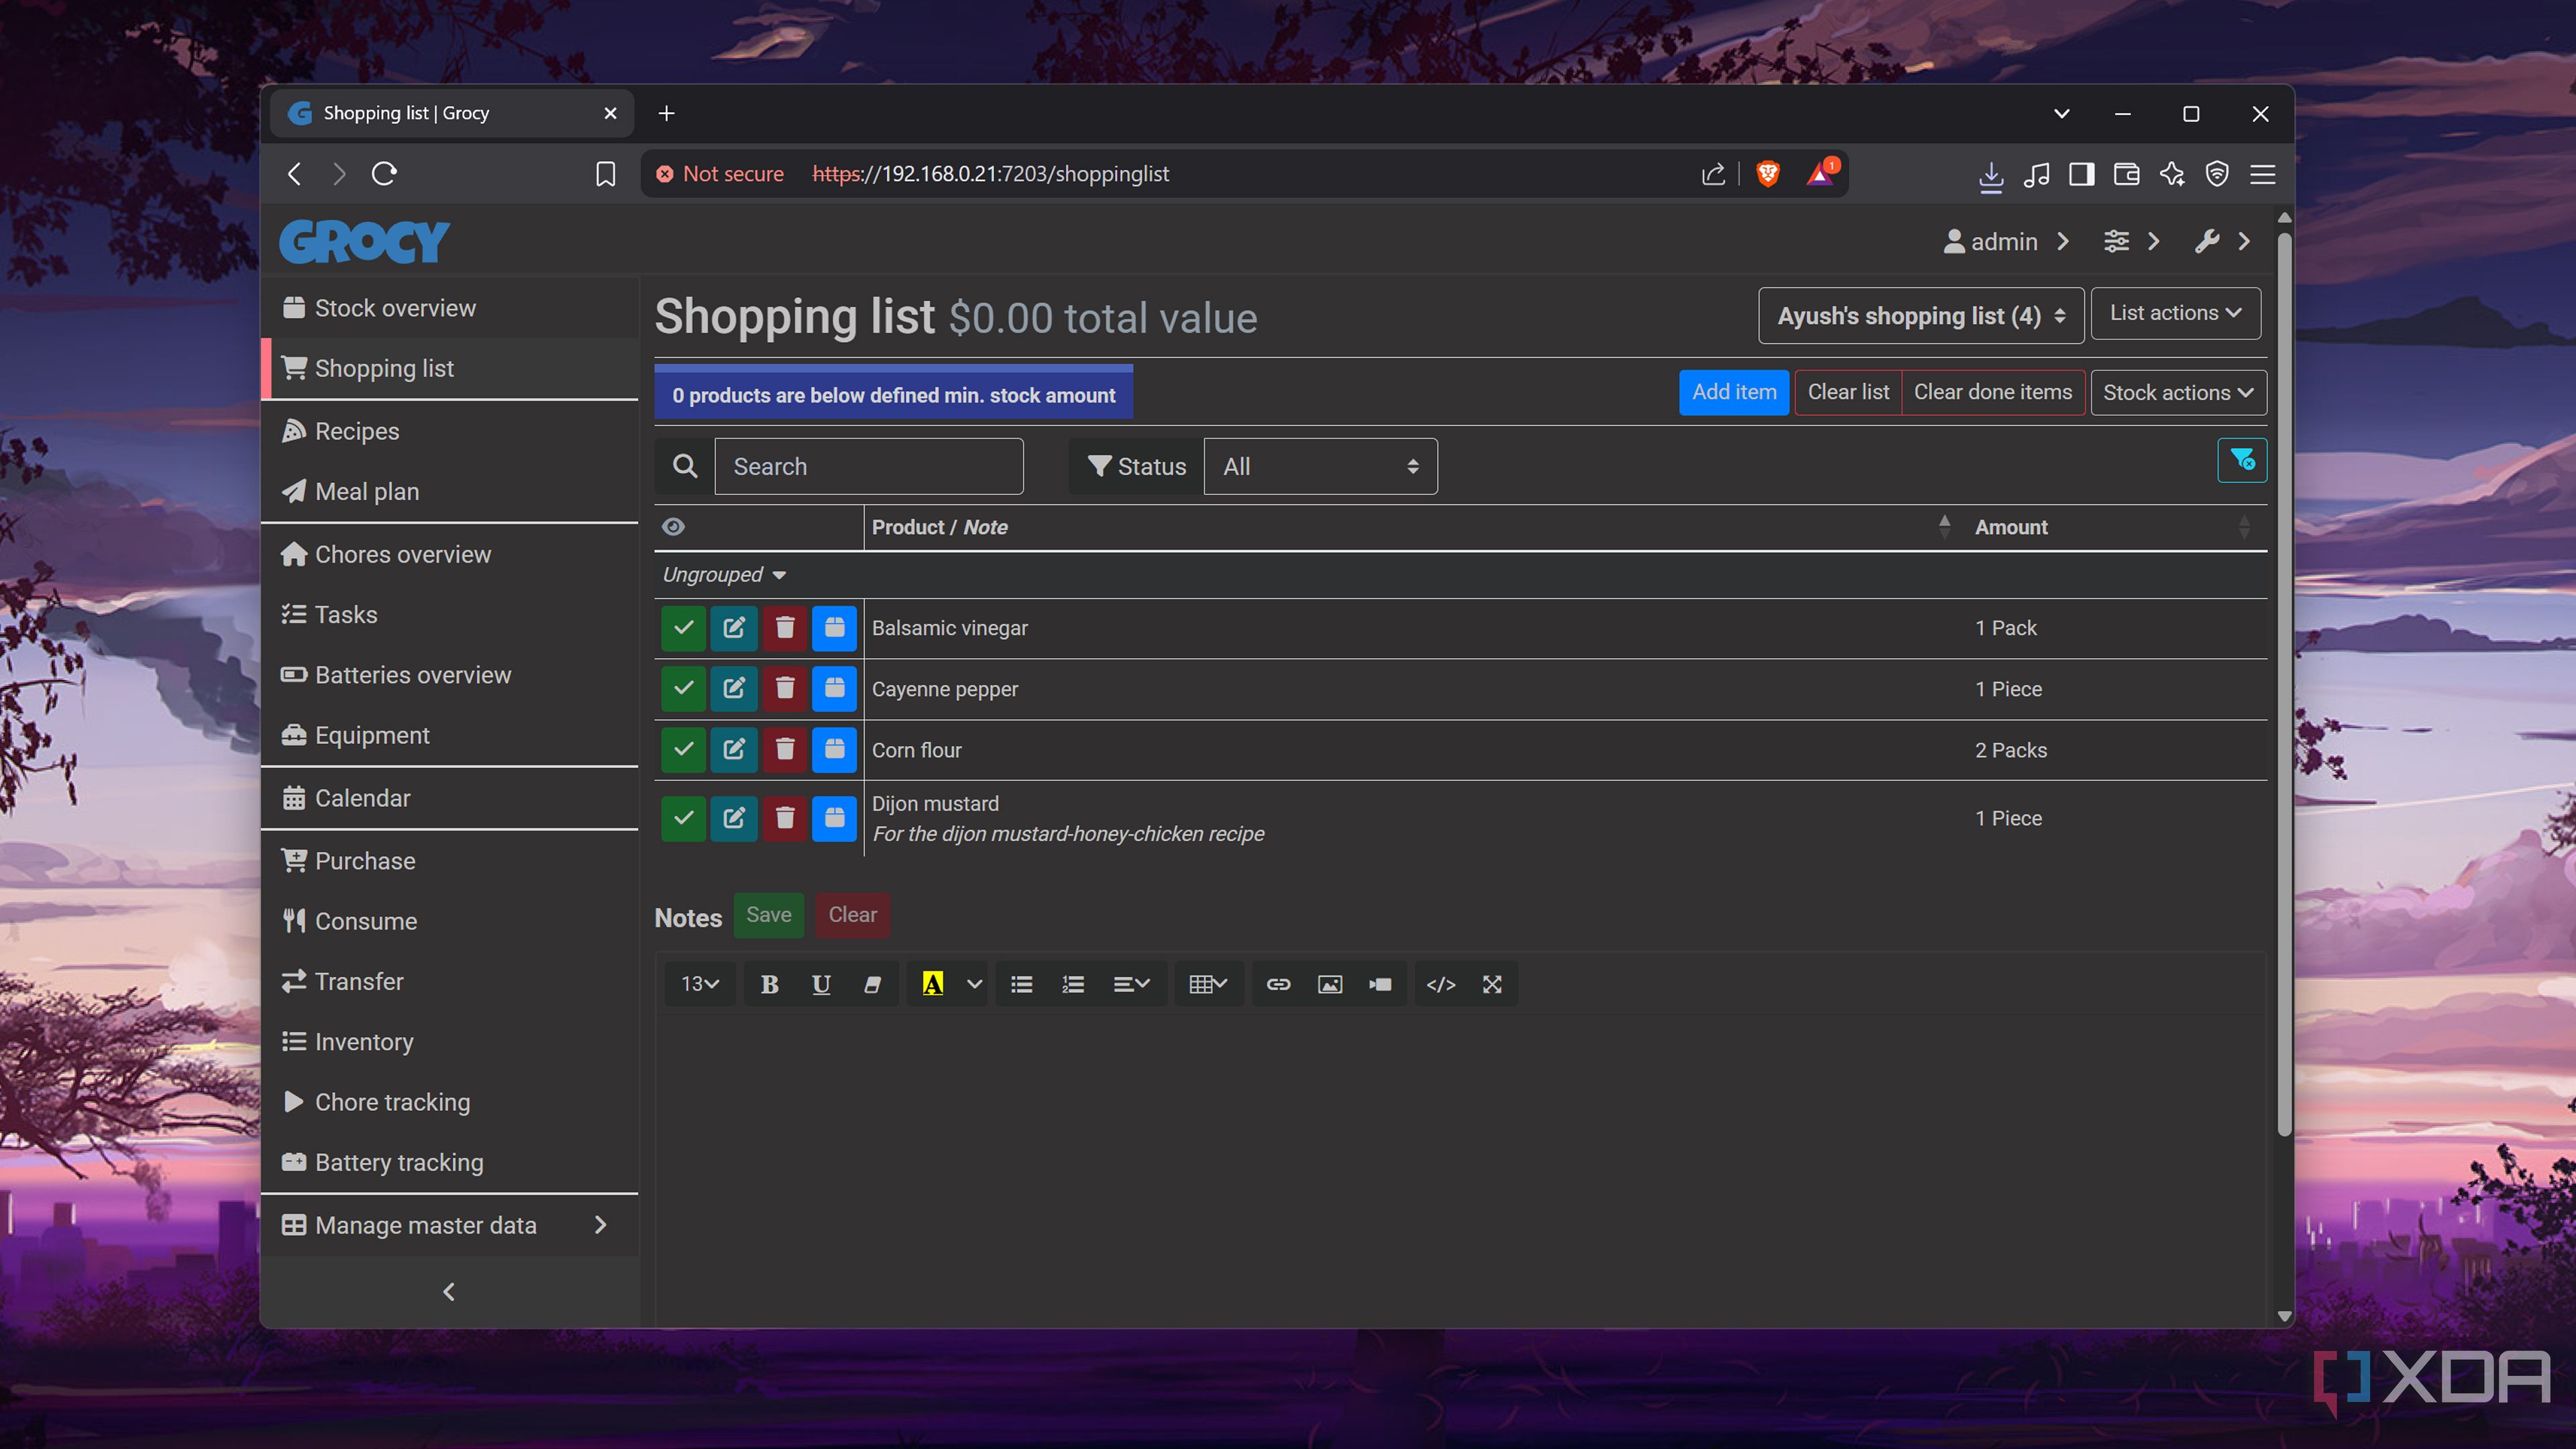Open Chores overview page
The height and width of the screenshot is (1449, 2576).
(449, 555)
